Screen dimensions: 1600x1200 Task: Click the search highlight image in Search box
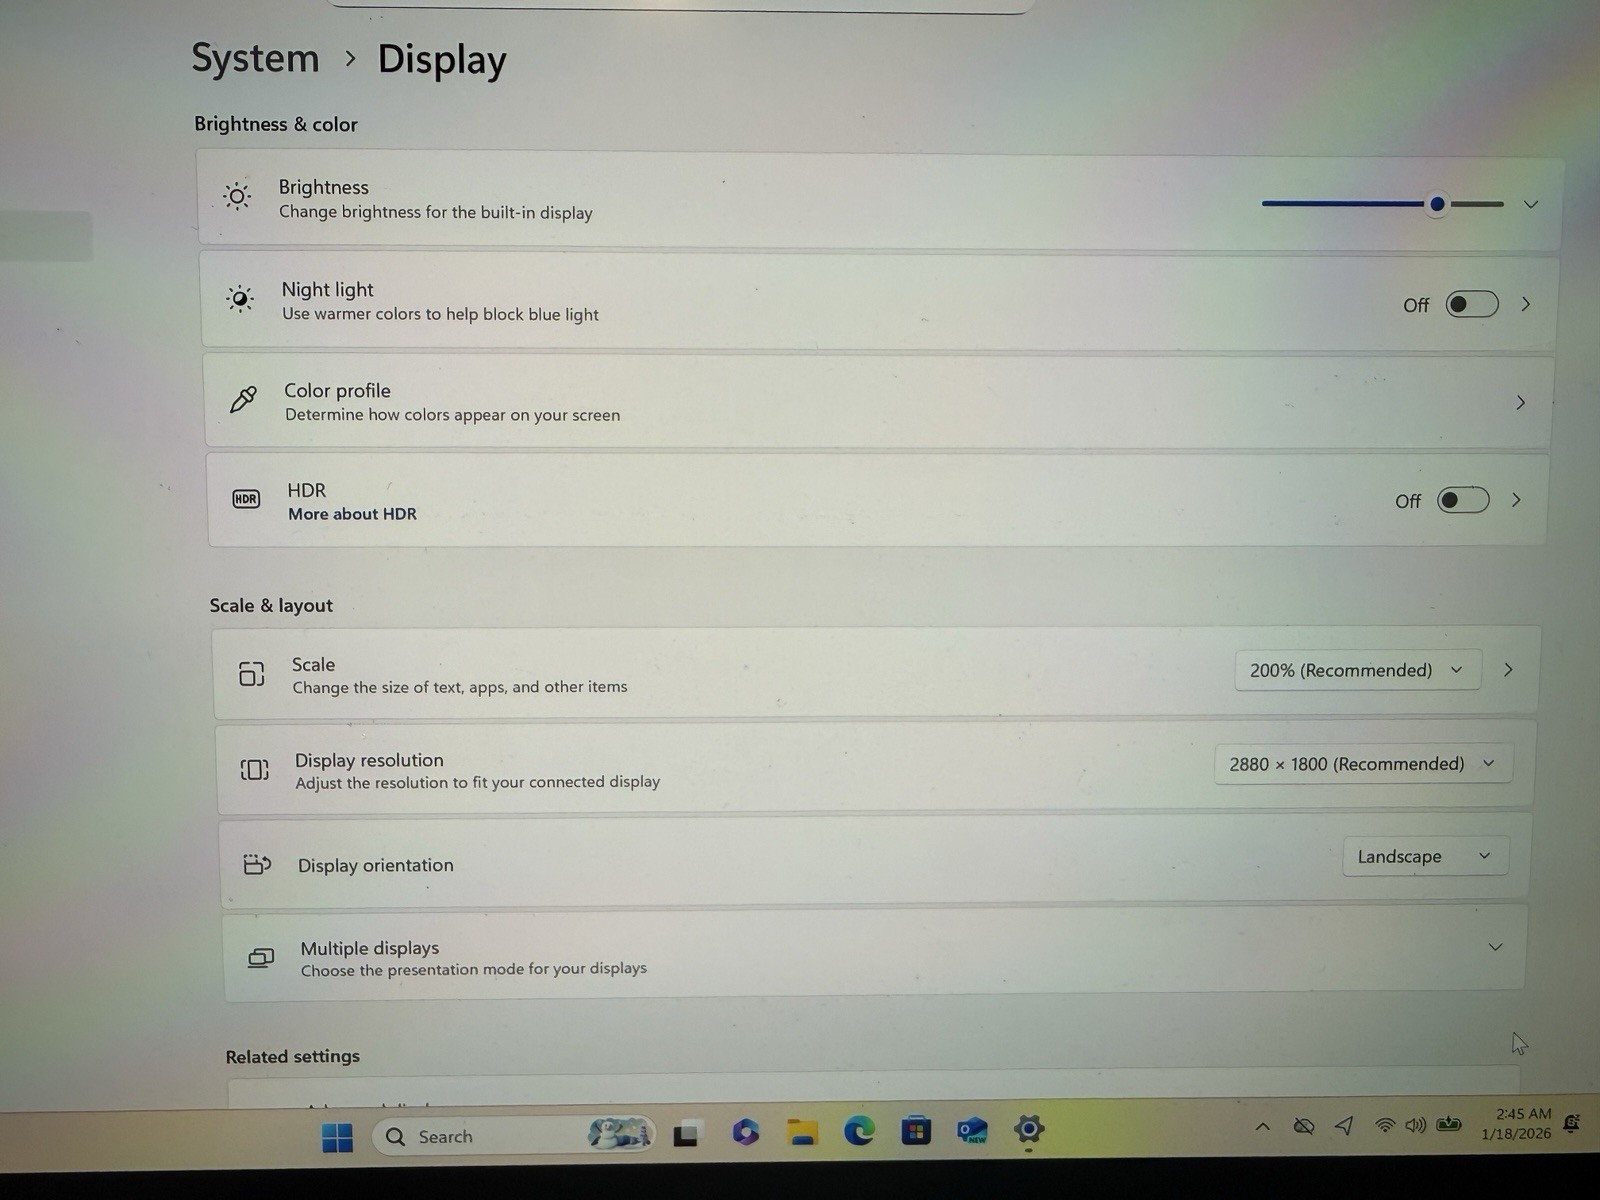(x=618, y=1134)
